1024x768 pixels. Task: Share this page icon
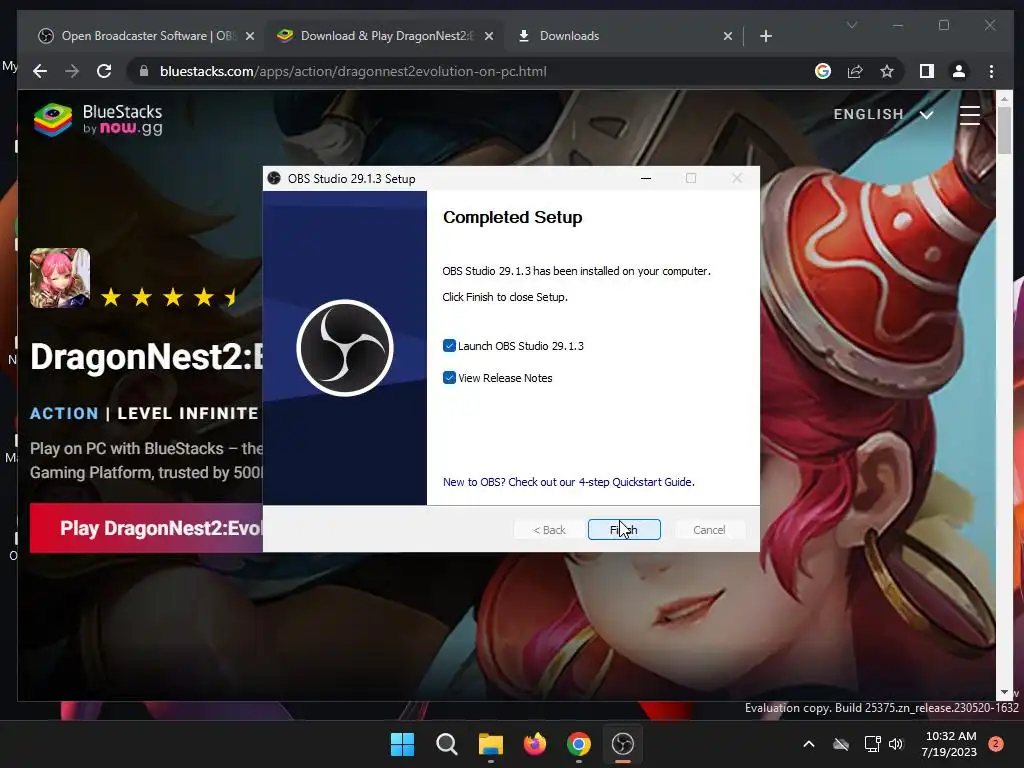[x=855, y=71]
